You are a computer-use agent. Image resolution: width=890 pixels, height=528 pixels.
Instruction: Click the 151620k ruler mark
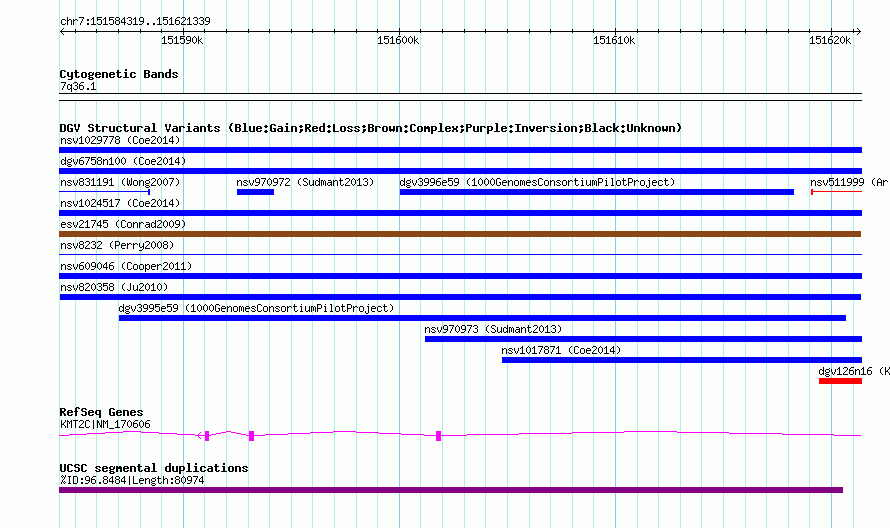click(830, 40)
